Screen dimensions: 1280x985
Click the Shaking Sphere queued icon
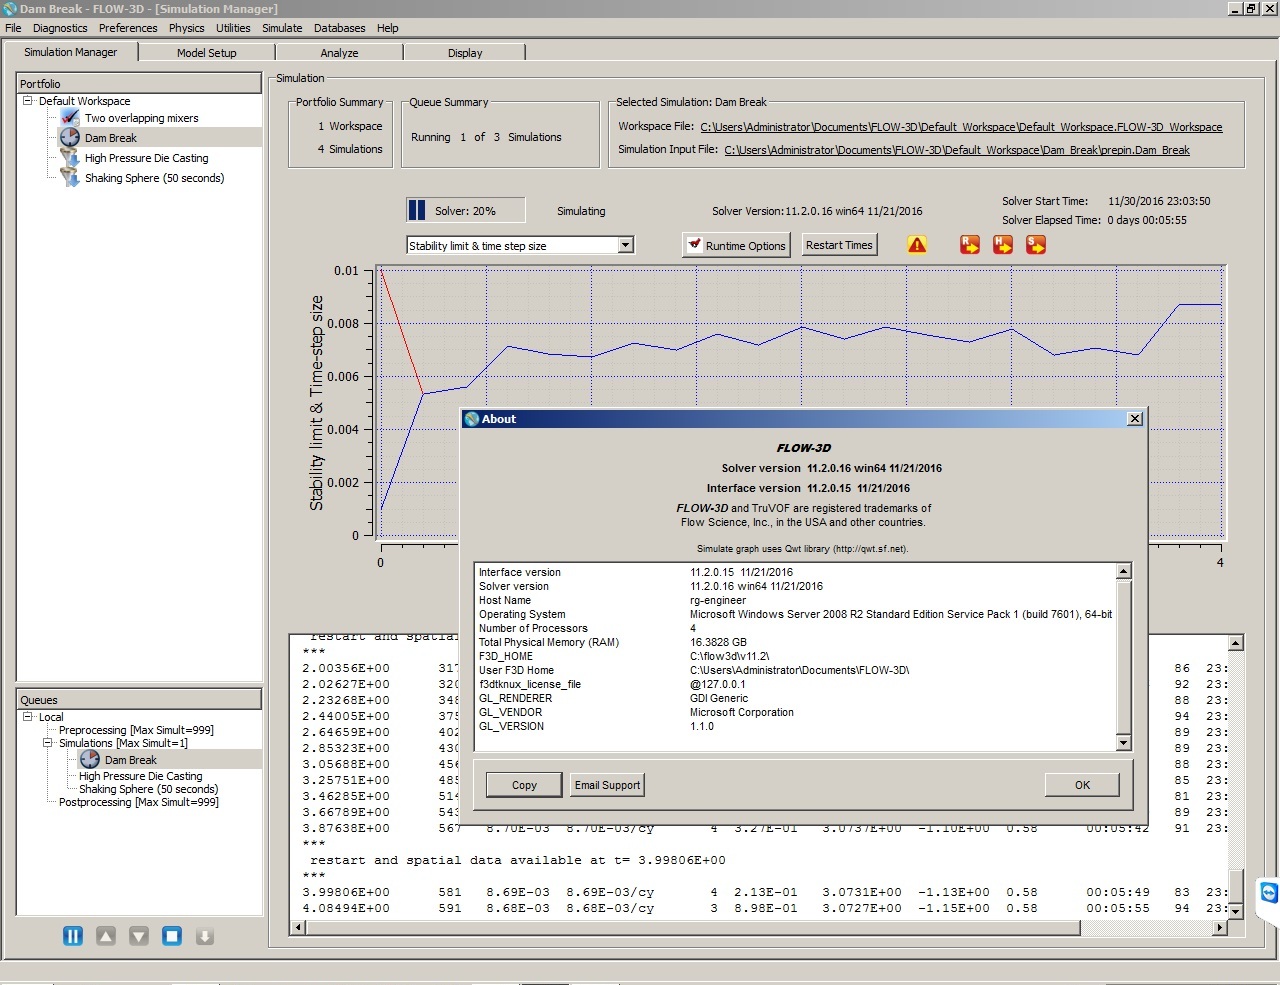pyautogui.click(x=70, y=178)
